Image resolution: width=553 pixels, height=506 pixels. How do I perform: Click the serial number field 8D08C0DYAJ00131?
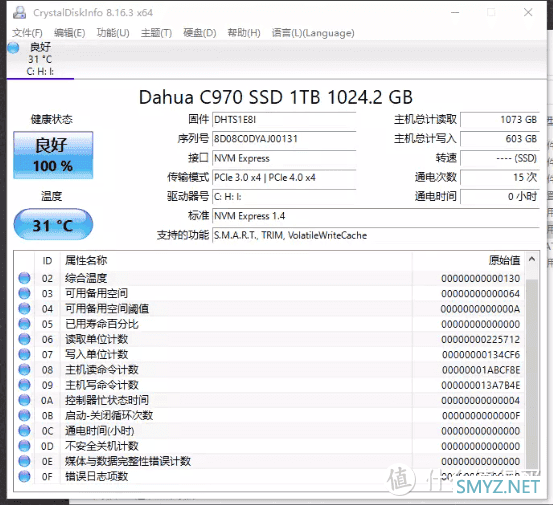pos(284,139)
